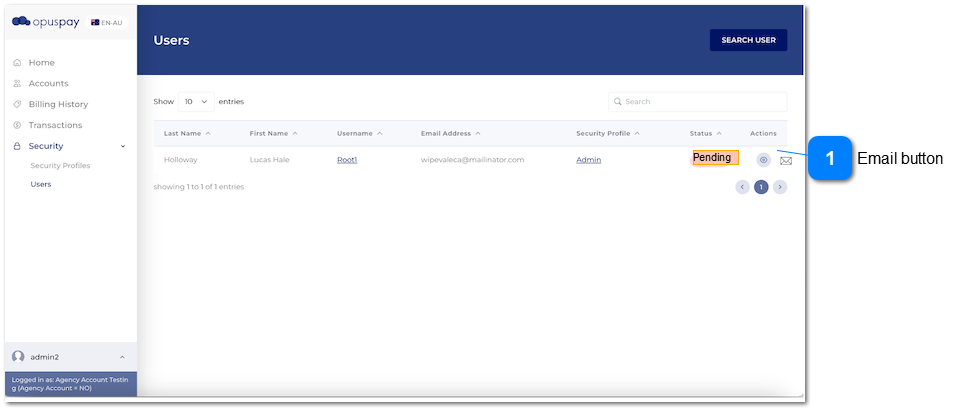Click the view eye icon in Actions
959x411 pixels.
(x=763, y=160)
